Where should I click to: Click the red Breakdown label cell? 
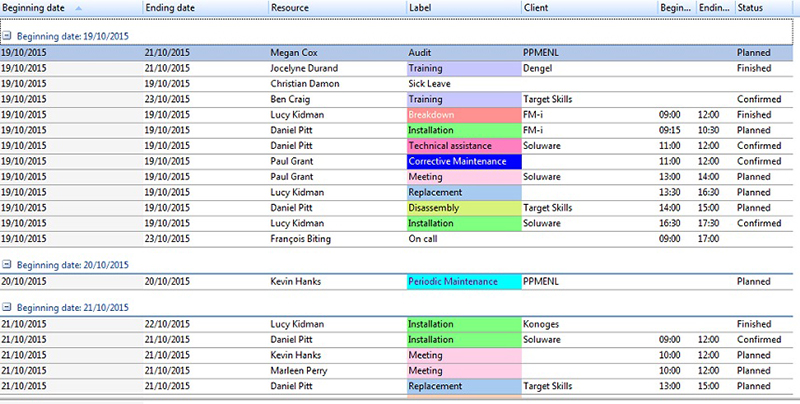tap(463, 115)
